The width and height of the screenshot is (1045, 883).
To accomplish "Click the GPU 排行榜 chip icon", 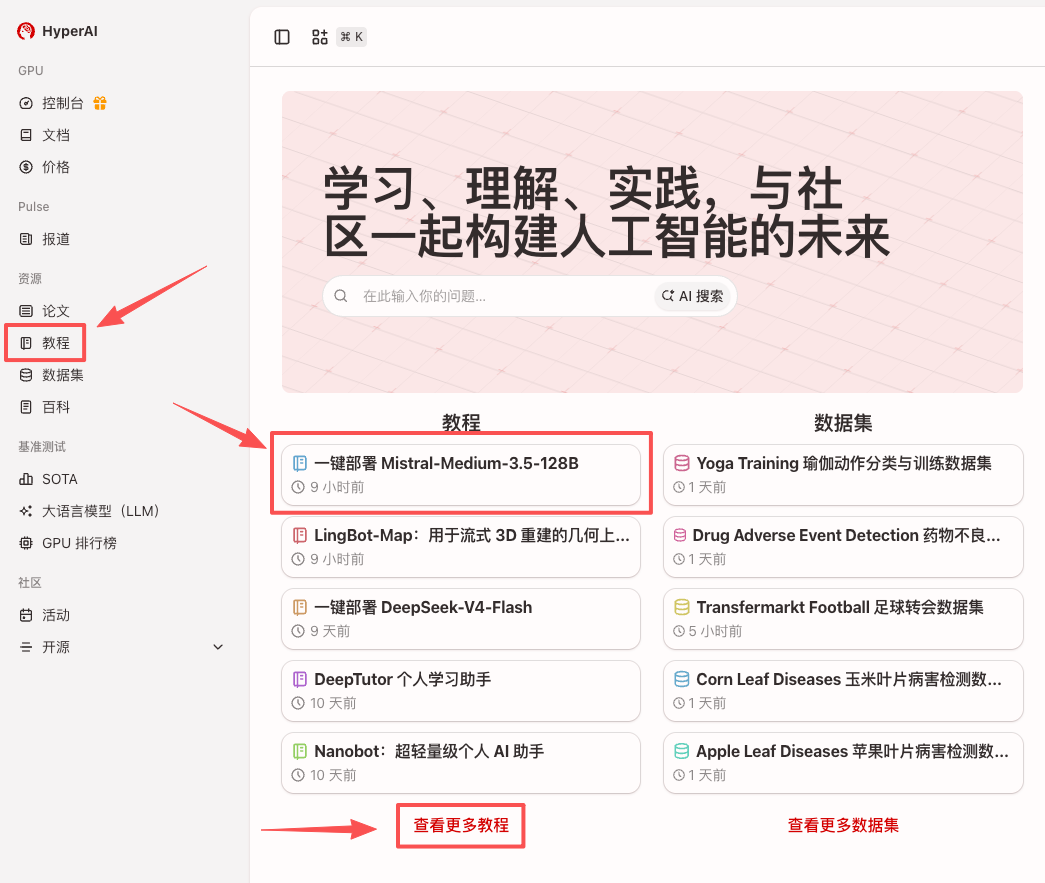I will tap(26, 543).
